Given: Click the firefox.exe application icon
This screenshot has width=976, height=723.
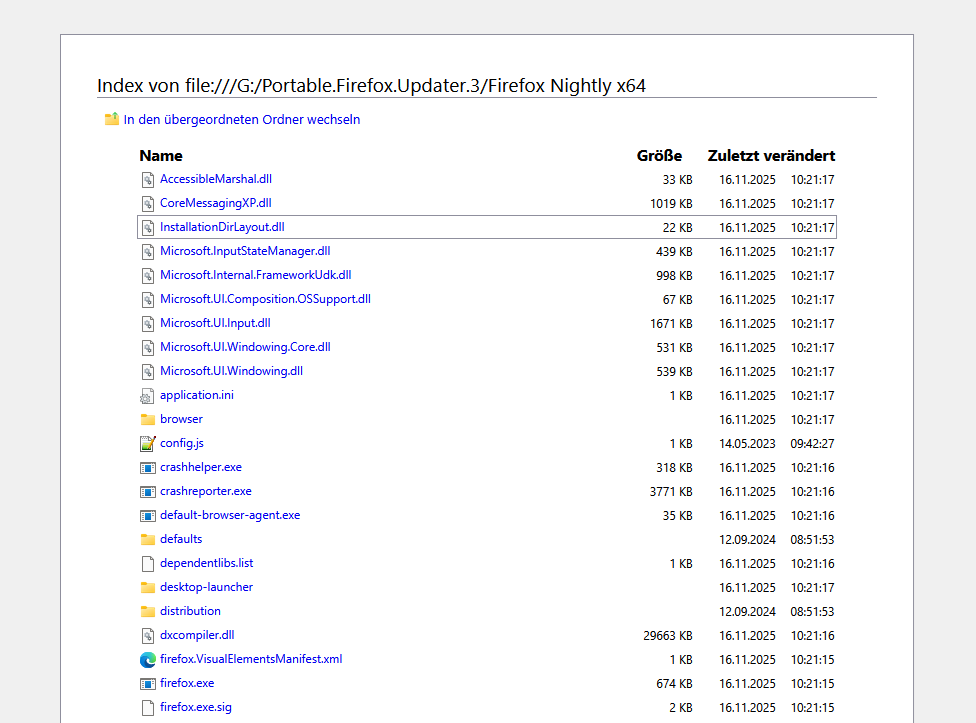Looking at the screenshot, I should pyautogui.click(x=148, y=683).
